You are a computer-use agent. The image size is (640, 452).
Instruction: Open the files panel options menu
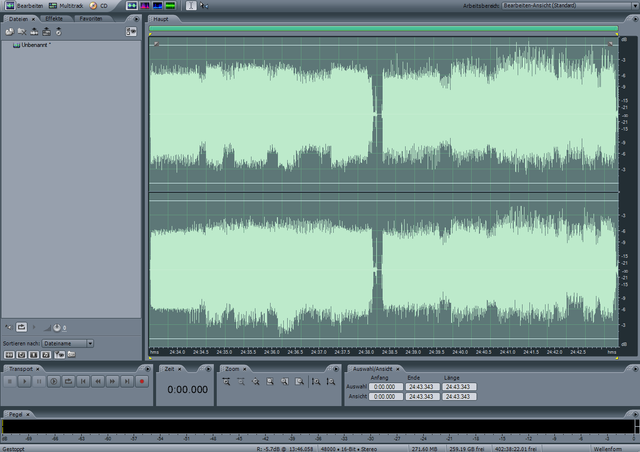click(136, 19)
